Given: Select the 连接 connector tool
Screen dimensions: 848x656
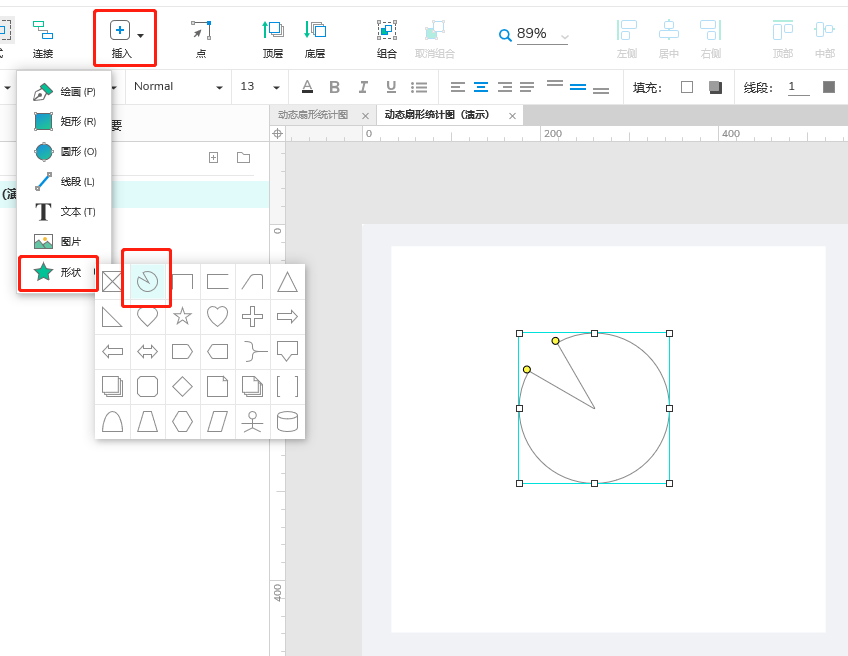Looking at the screenshot, I should [x=43, y=39].
